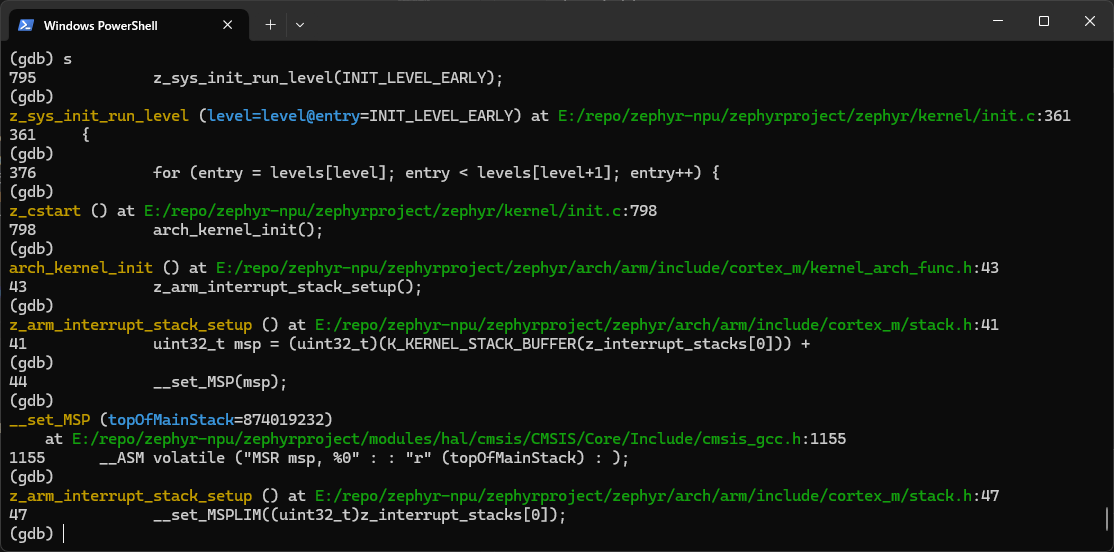Click the text "arch_kernel_init();" on line 798
Image resolution: width=1114 pixels, height=552 pixels.
pyautogui.click(x=238, y=229)
